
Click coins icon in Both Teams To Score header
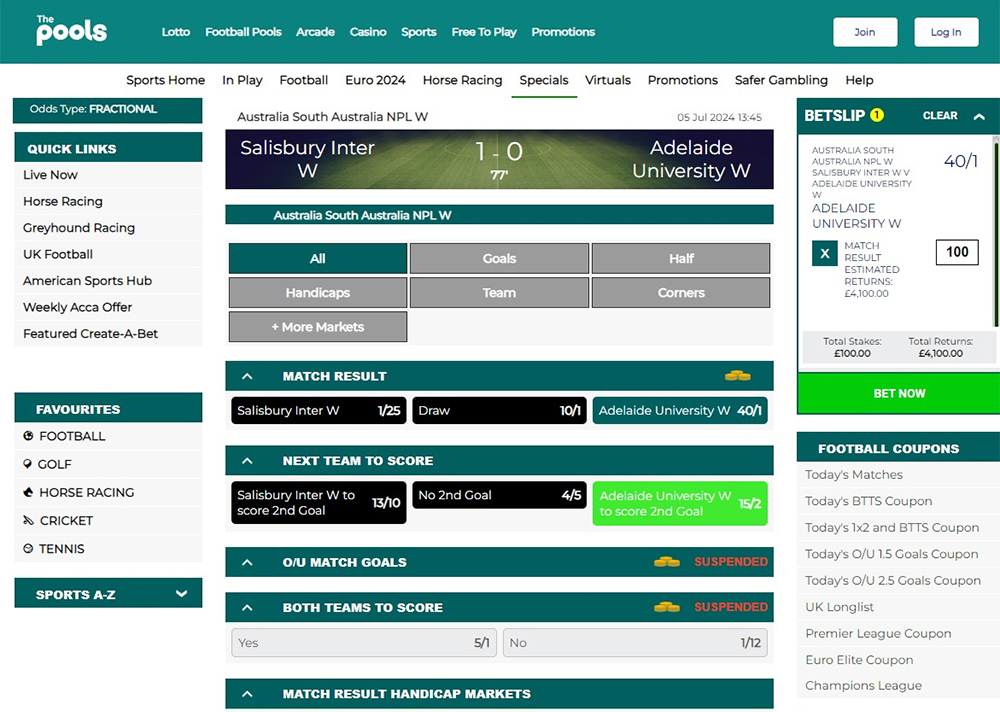[666, 607]
